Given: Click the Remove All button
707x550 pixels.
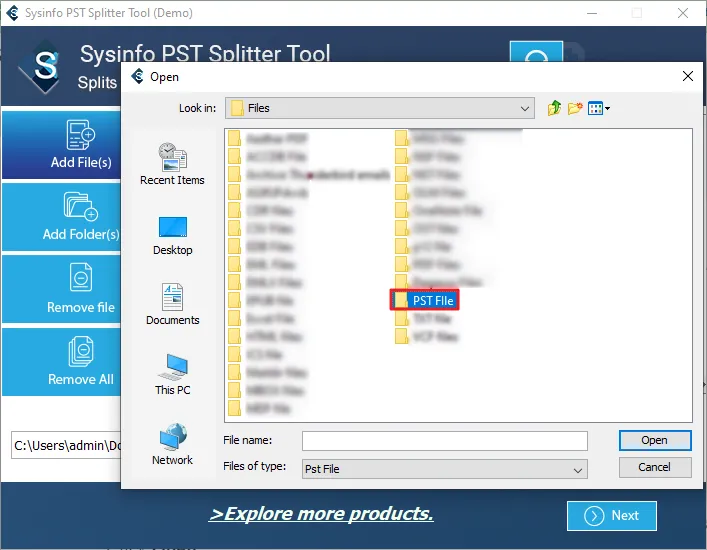Looking at the screenshot, I should (x=62, y=362).
